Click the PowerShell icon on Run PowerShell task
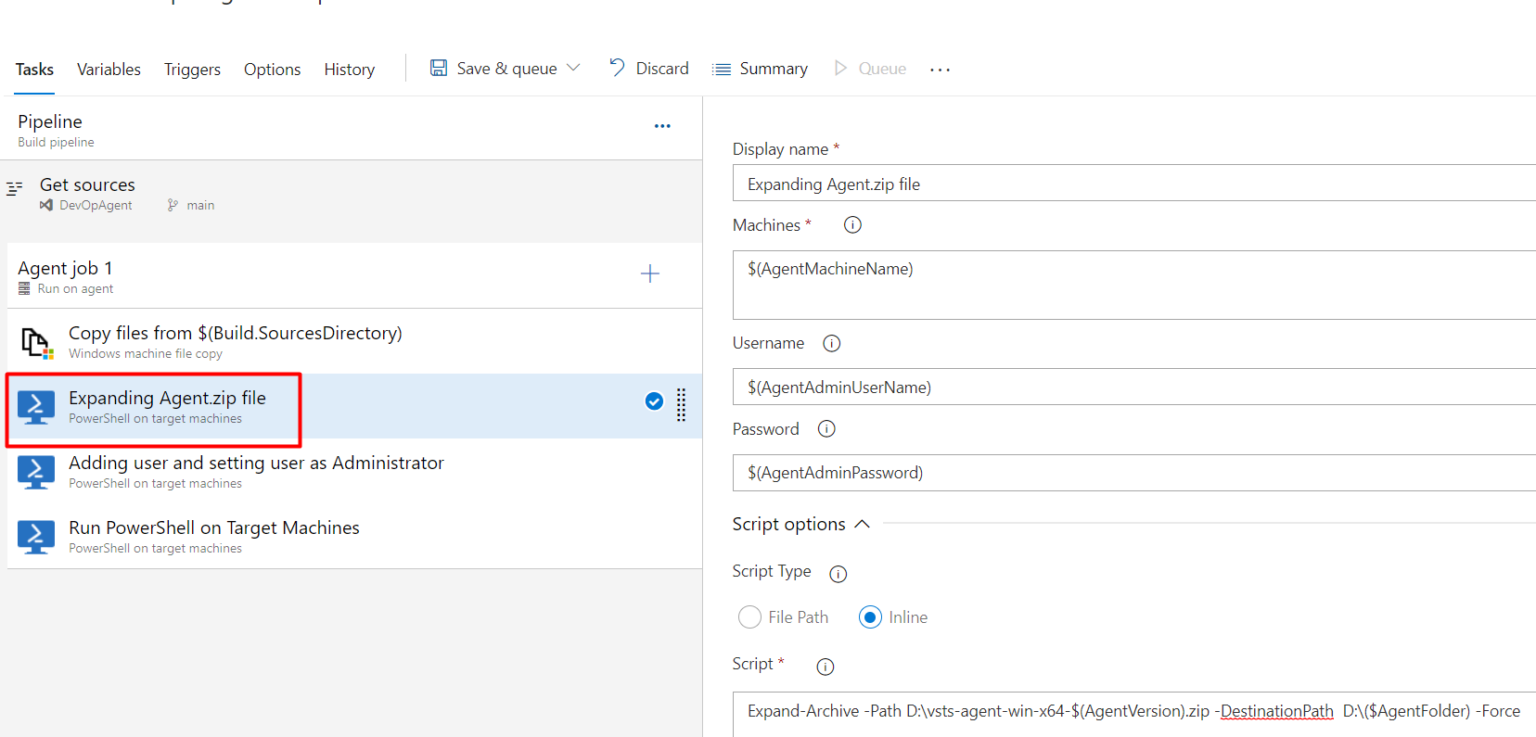Viewport: 1536px width, 737px height. [x=36, y=537]
